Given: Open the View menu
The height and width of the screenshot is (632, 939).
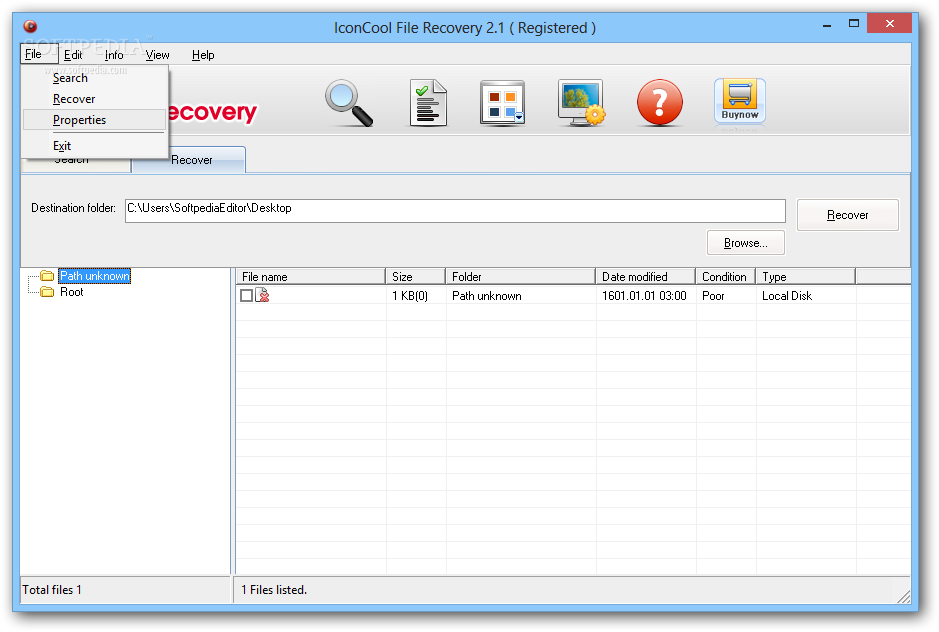Looking at the screenshot, I should 157,55.
